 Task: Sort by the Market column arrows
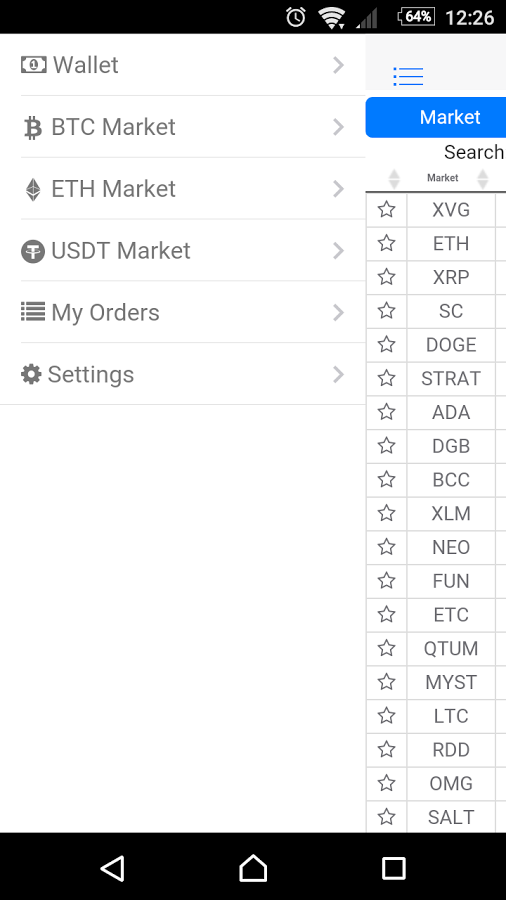(x=482, y=179)
